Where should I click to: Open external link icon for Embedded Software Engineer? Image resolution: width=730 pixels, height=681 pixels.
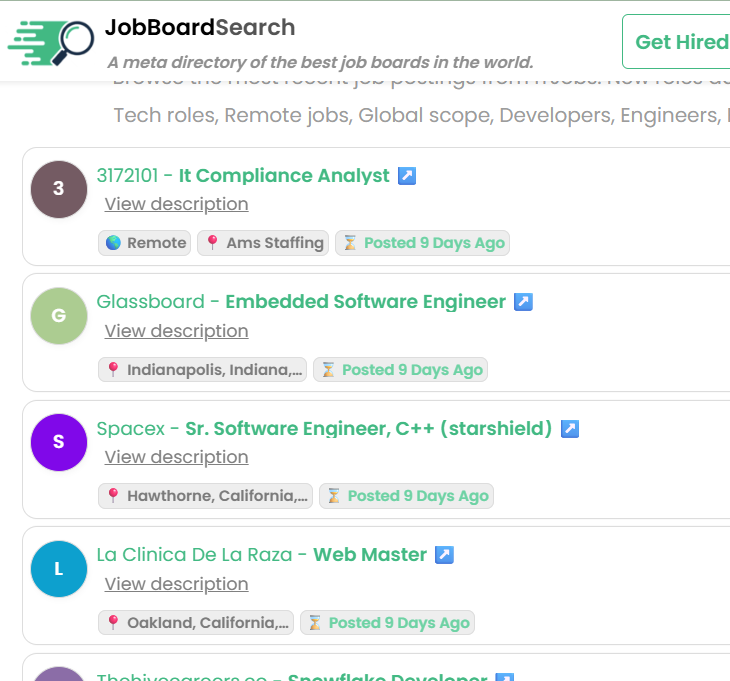(x=523, y=302)
